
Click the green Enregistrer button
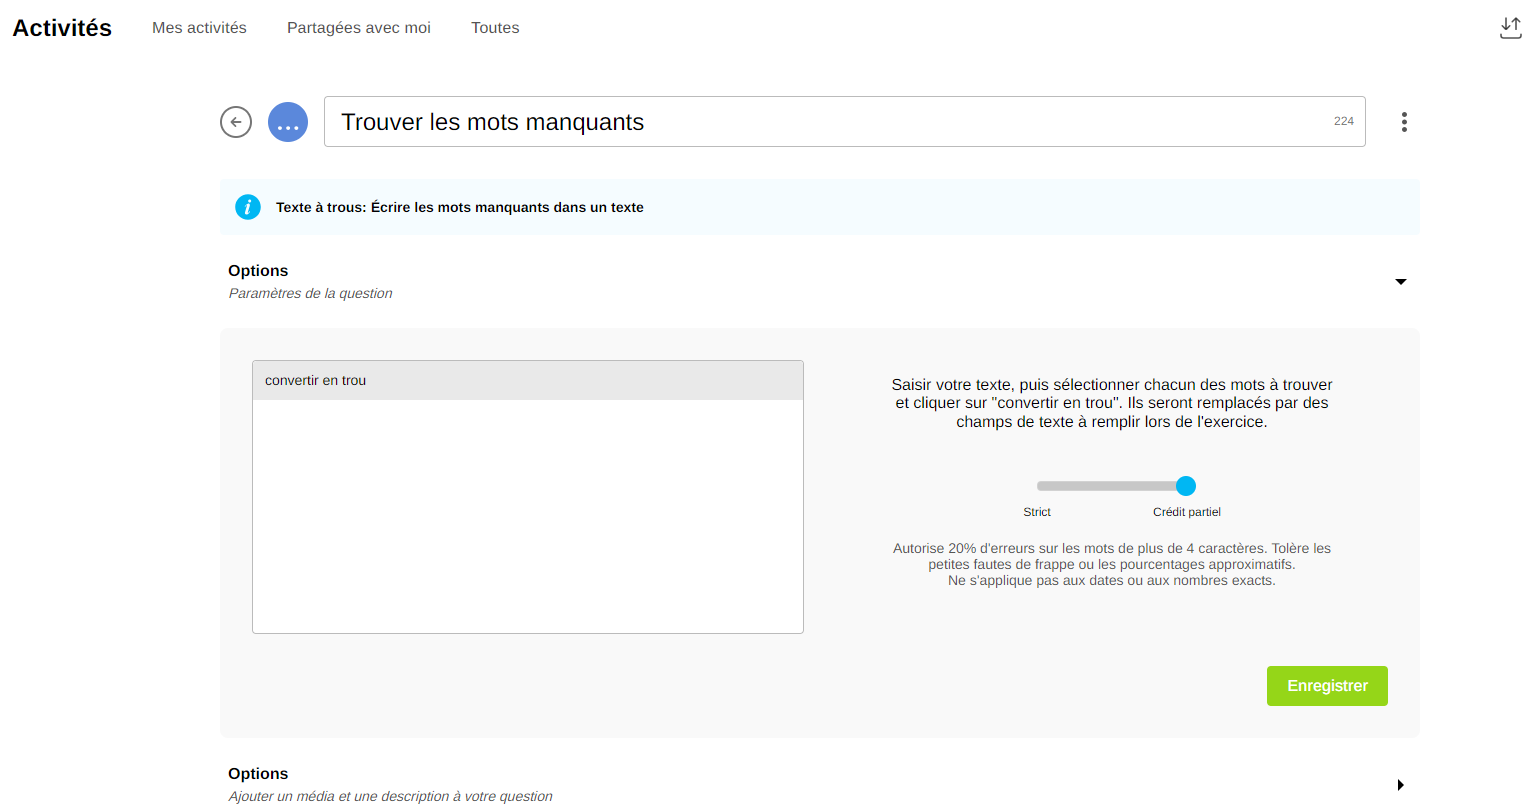click(x=1327, y=686)
